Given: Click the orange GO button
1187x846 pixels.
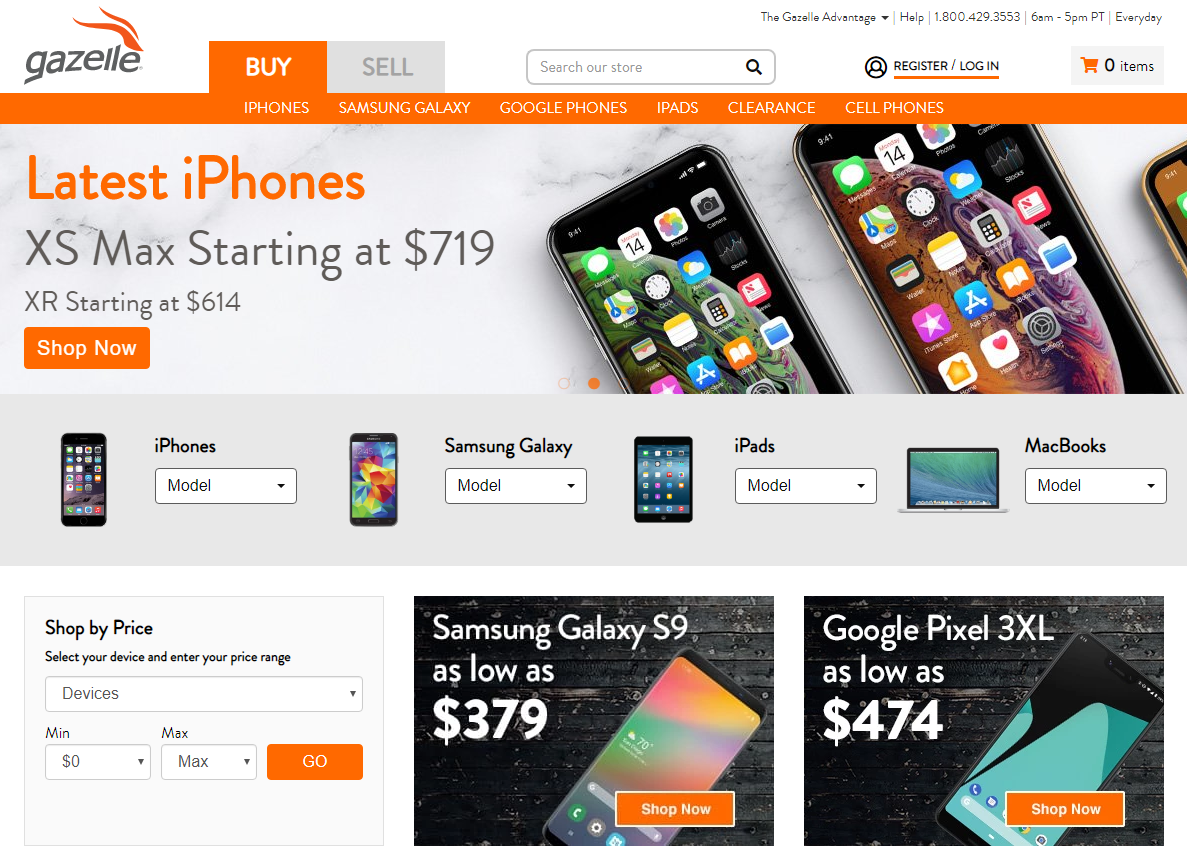Looking at the screenshot, I should coord(315,761).
